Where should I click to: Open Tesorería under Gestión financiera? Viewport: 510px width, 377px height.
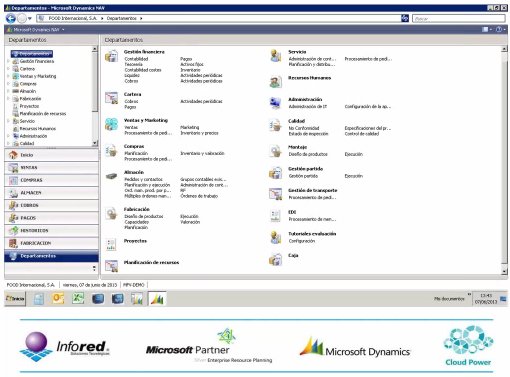pos(133,64)
